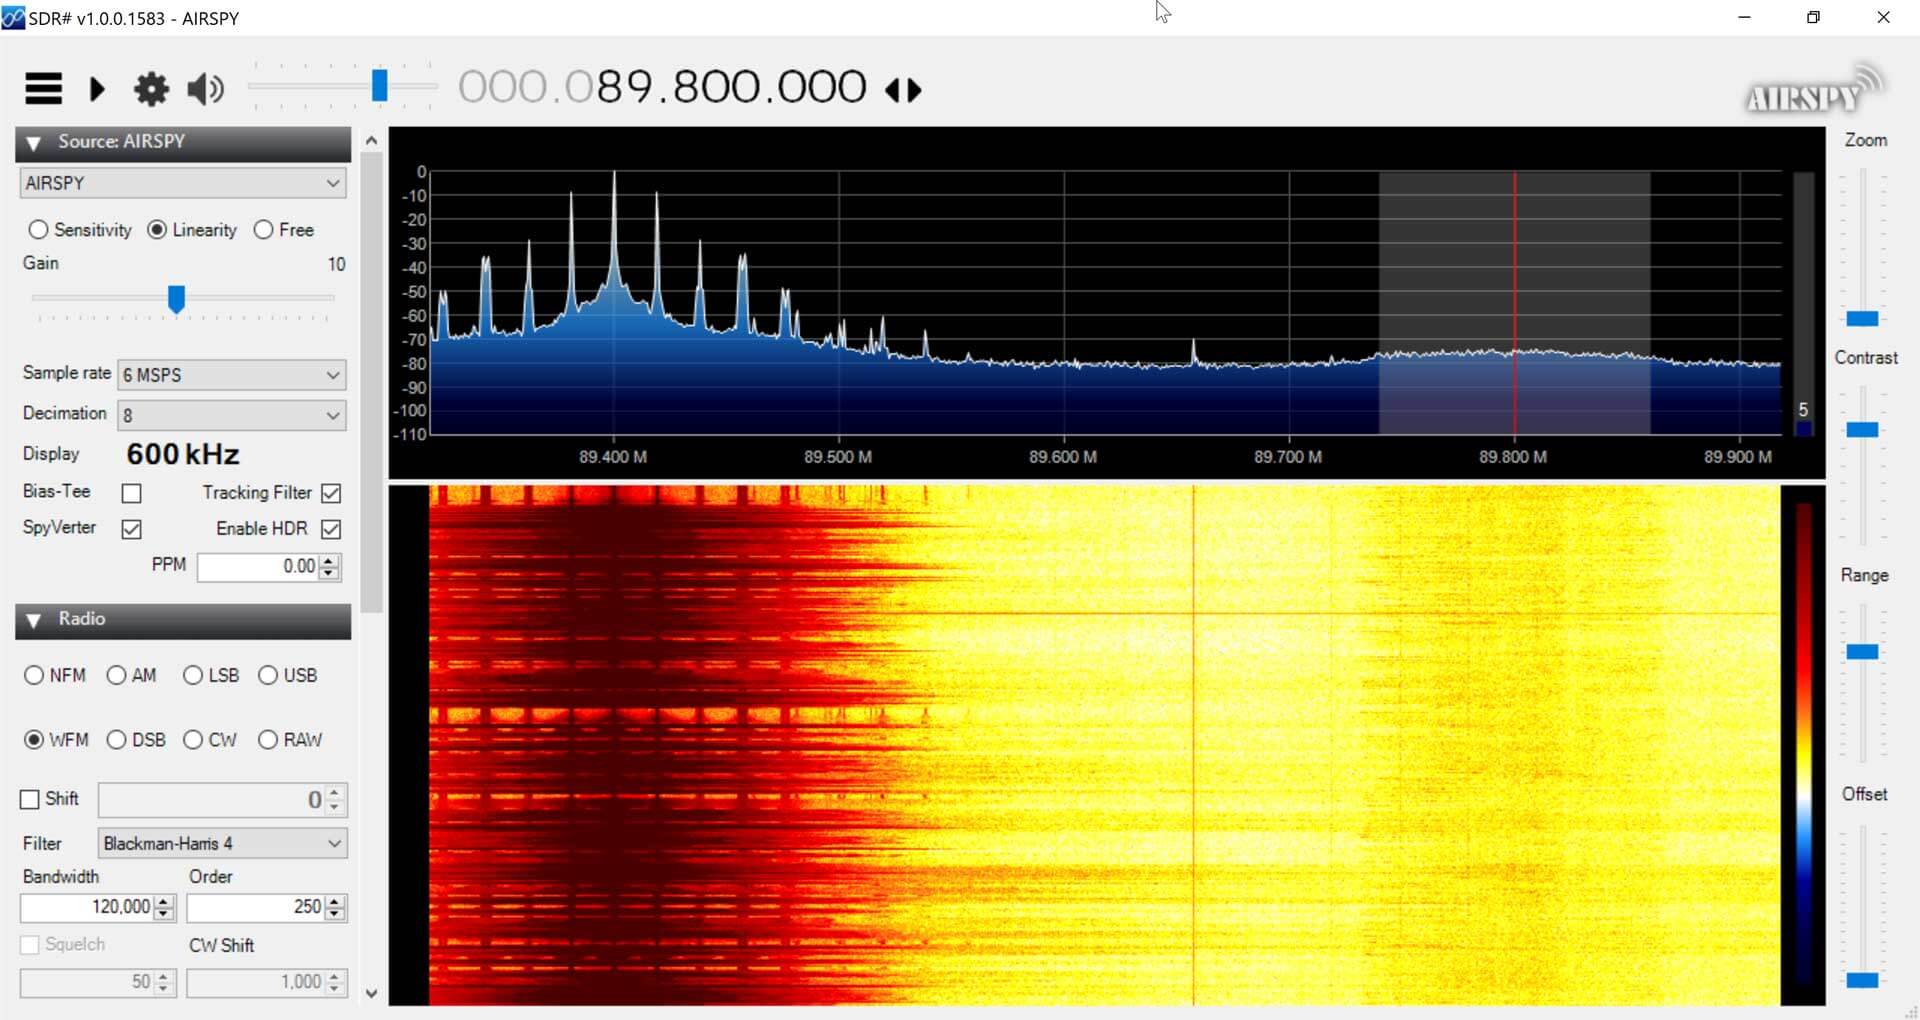Open the Blackman-Harris 4 filter dropdown

click(335, 843)
